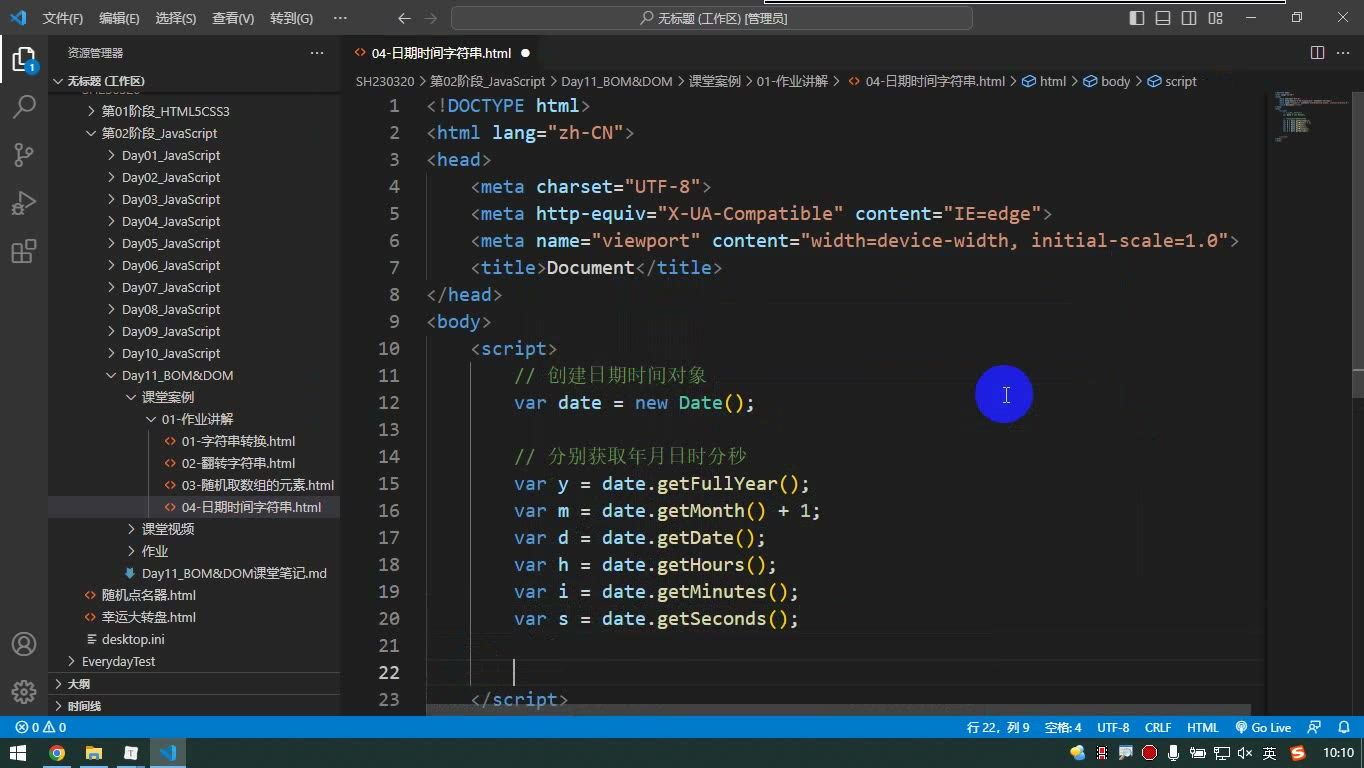
Task: Open Customize Layout in the title bar
Action: [x=1215, y=18]
